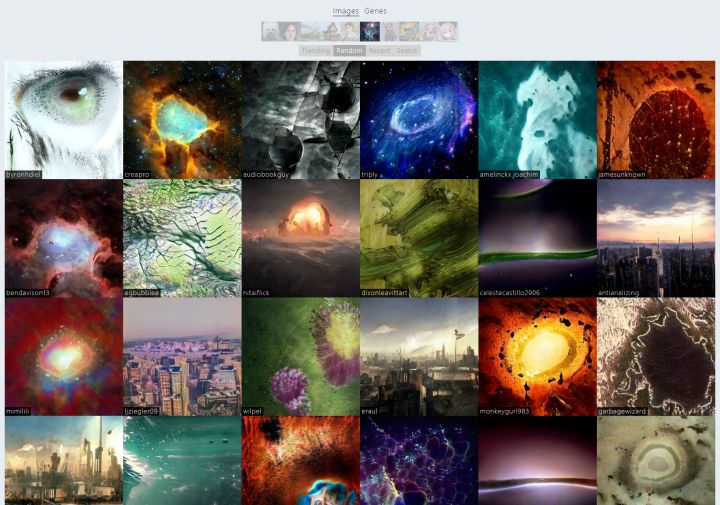This screenshot has height=505, width=720.
Task: Open bendavison13's red nebula image
Action: pos(64,238)
